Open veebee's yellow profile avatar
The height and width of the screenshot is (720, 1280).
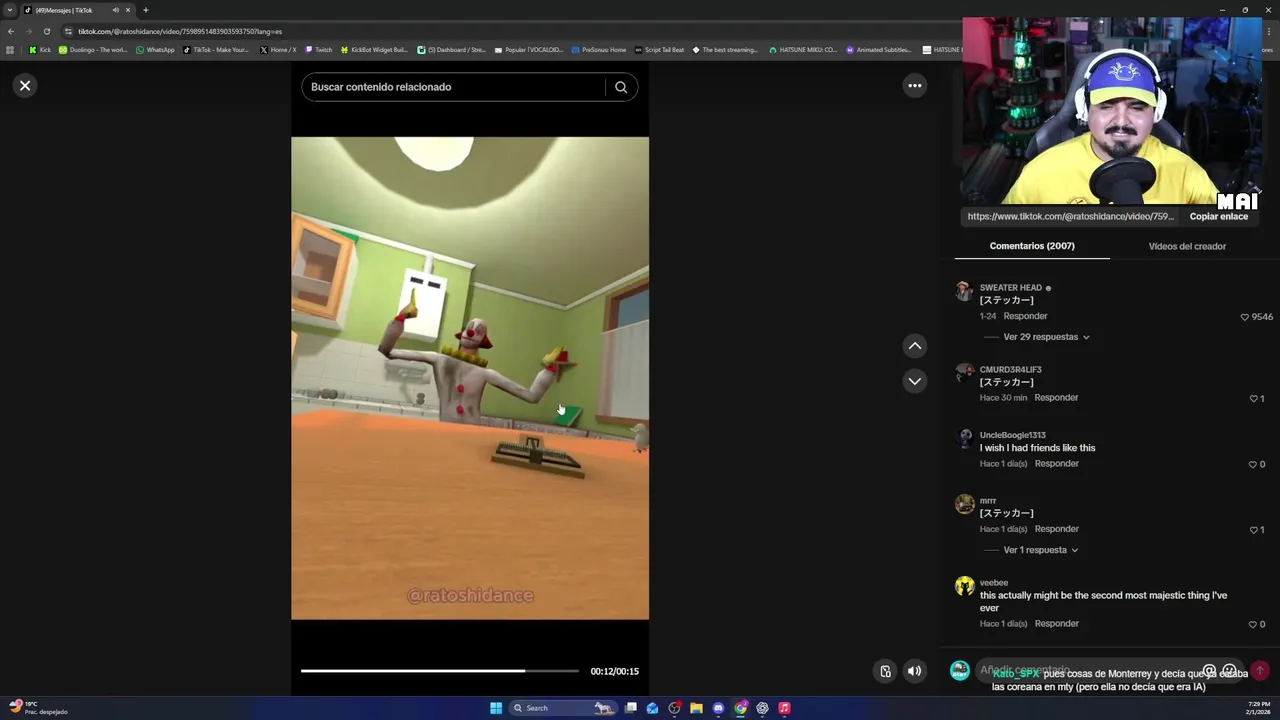coord(964,586)
